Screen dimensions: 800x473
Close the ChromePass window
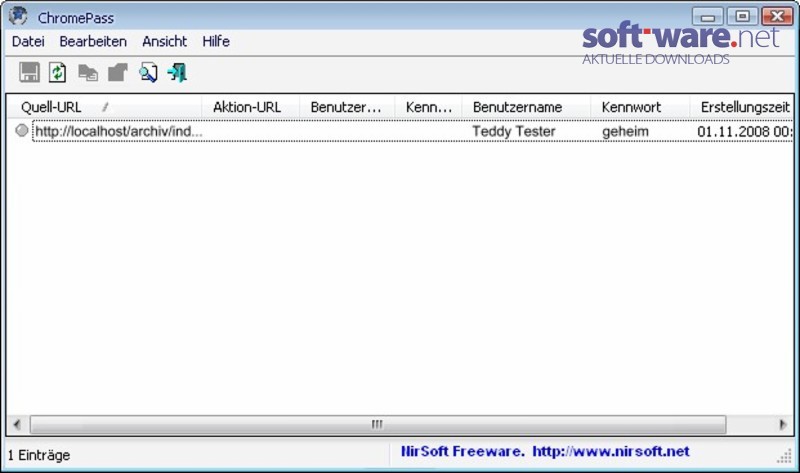tap(777, 17)
